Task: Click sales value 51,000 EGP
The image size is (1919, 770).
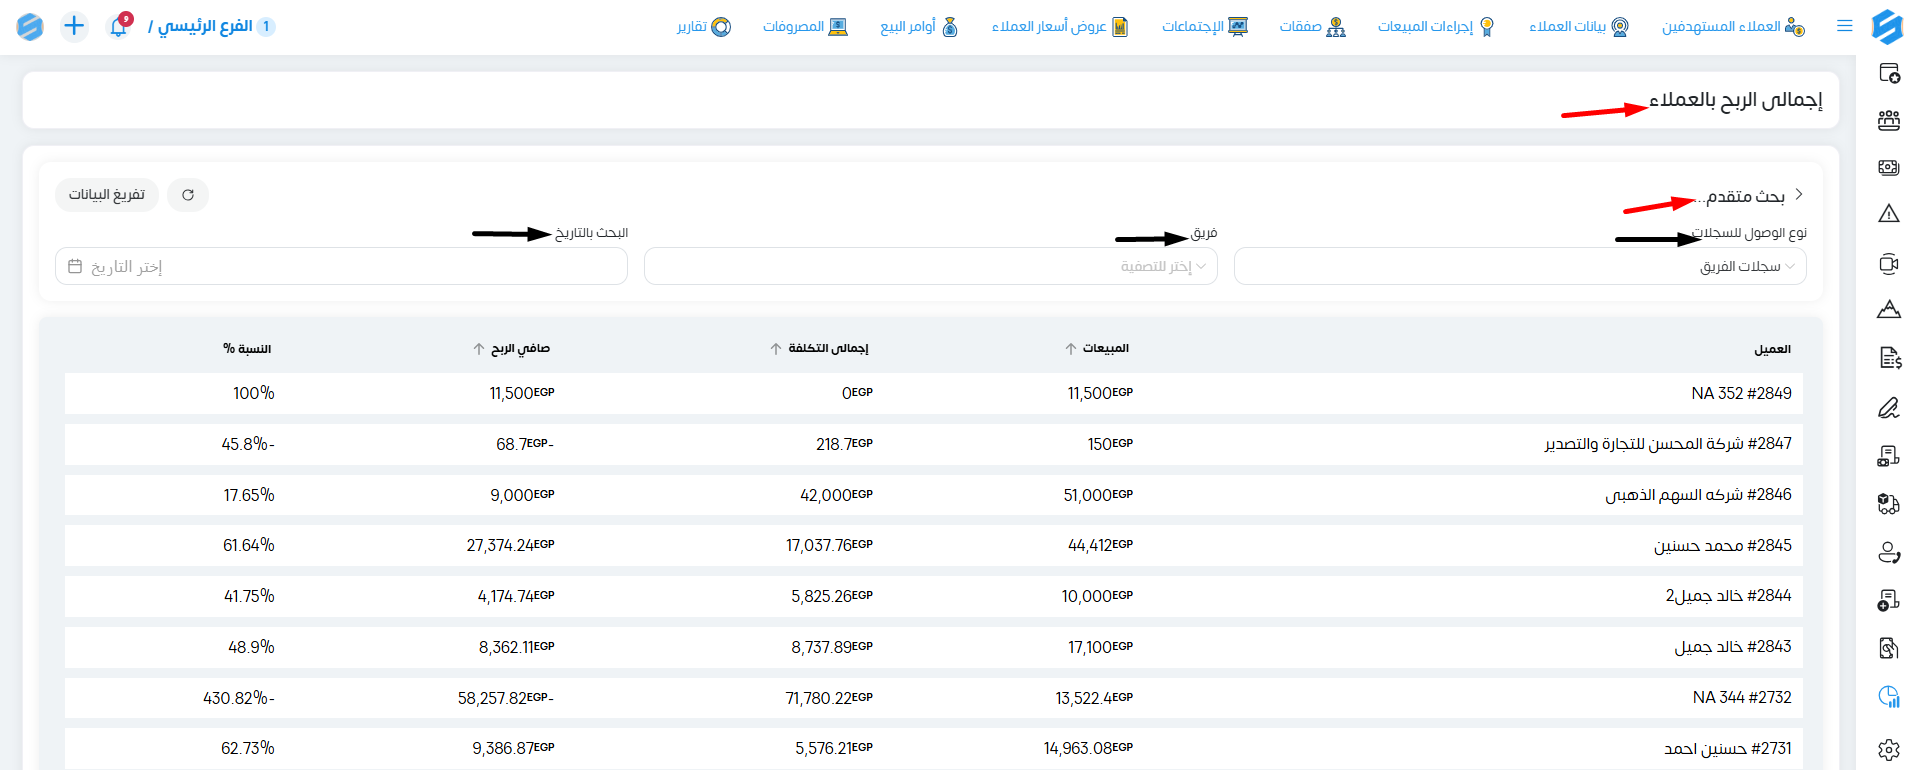Action: coord(1098,495)
